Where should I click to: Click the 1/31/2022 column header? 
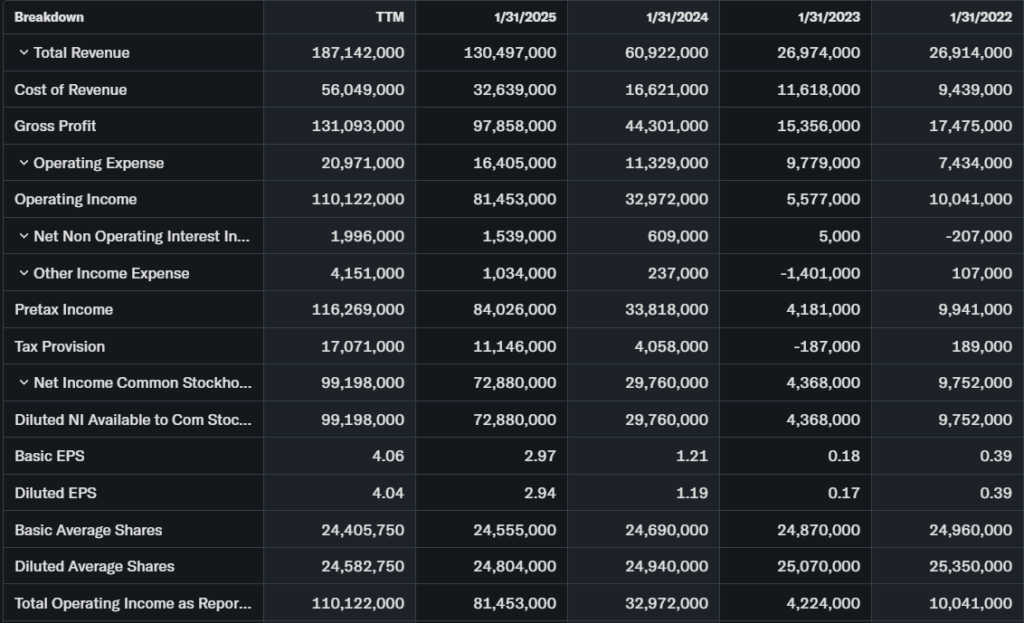point(981,17)
